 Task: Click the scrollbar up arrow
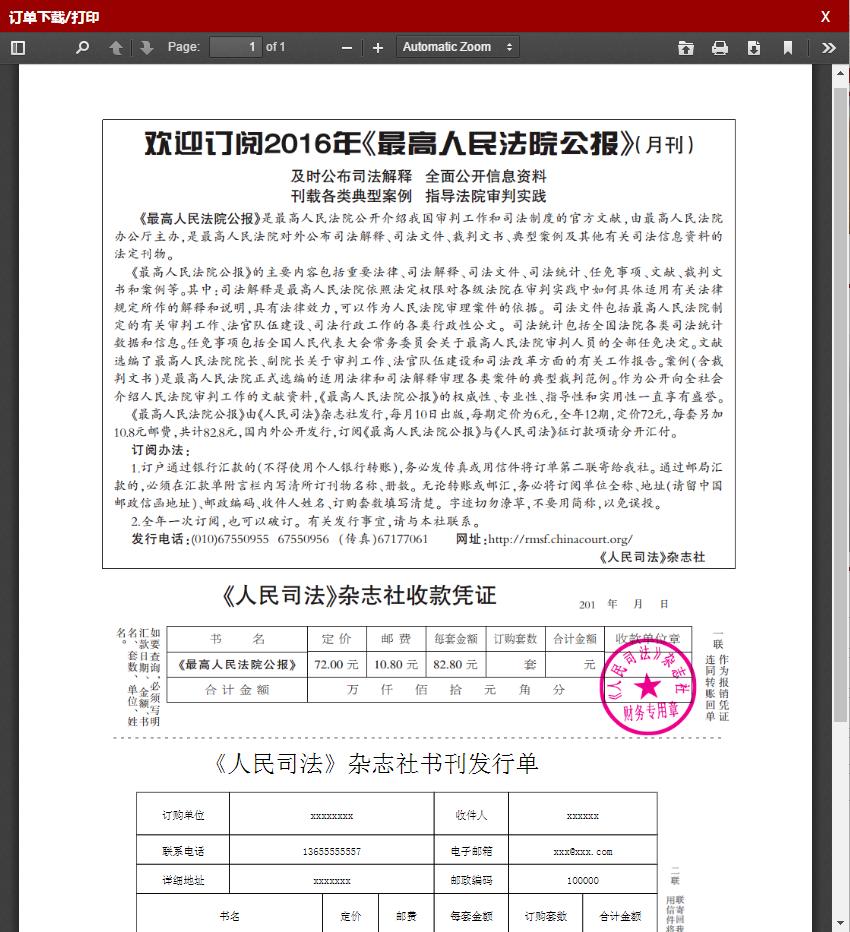840,73
